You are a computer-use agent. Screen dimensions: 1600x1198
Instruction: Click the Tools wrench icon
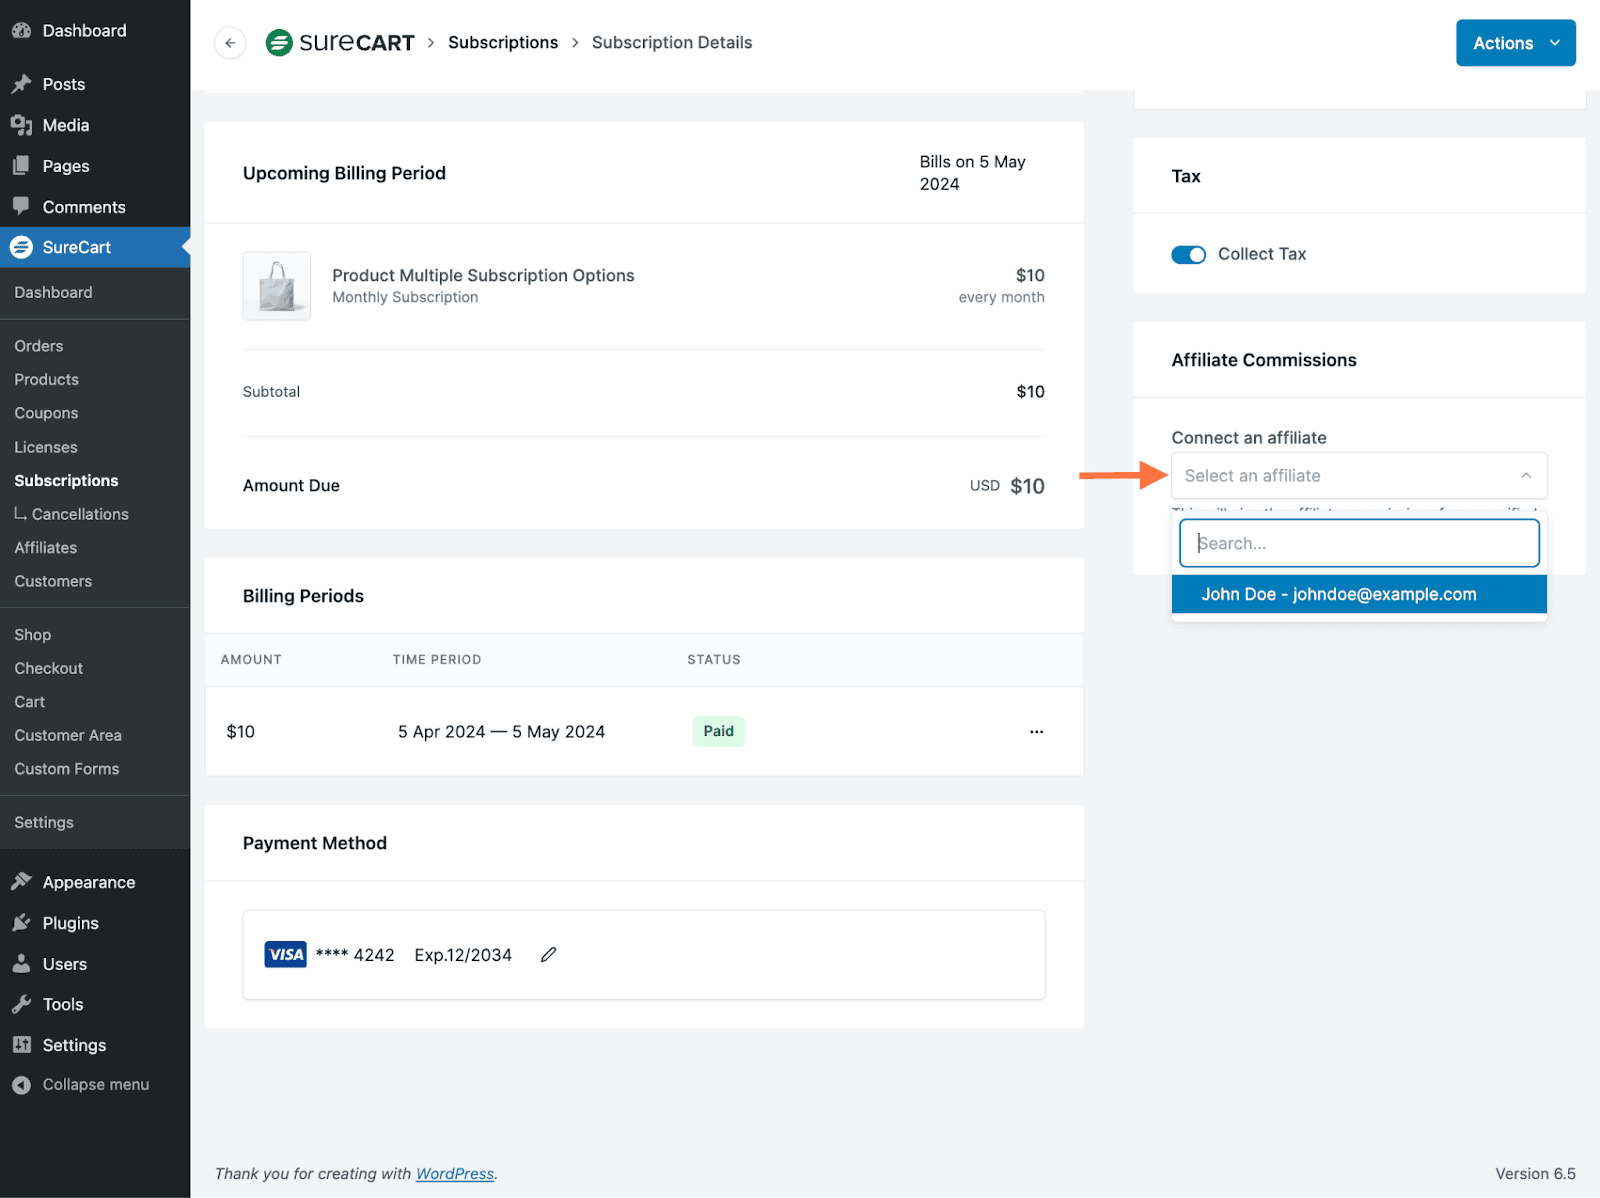pyautogui.click(x=22, y=1004)
